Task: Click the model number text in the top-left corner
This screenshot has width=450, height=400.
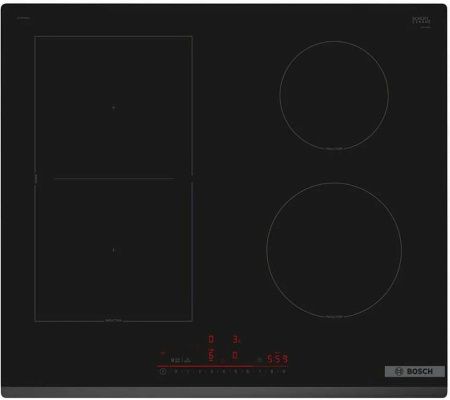Action: pyautogui.click(x=24, y=18)
